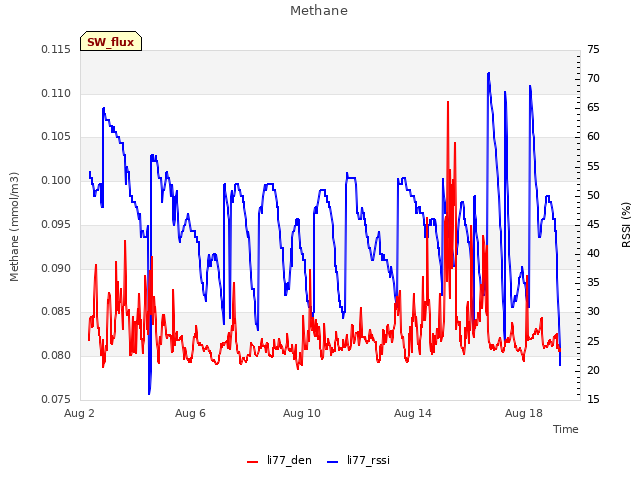640x480 pixels.
Task: Click the 0.095 methane axis value
Action: 56,224
